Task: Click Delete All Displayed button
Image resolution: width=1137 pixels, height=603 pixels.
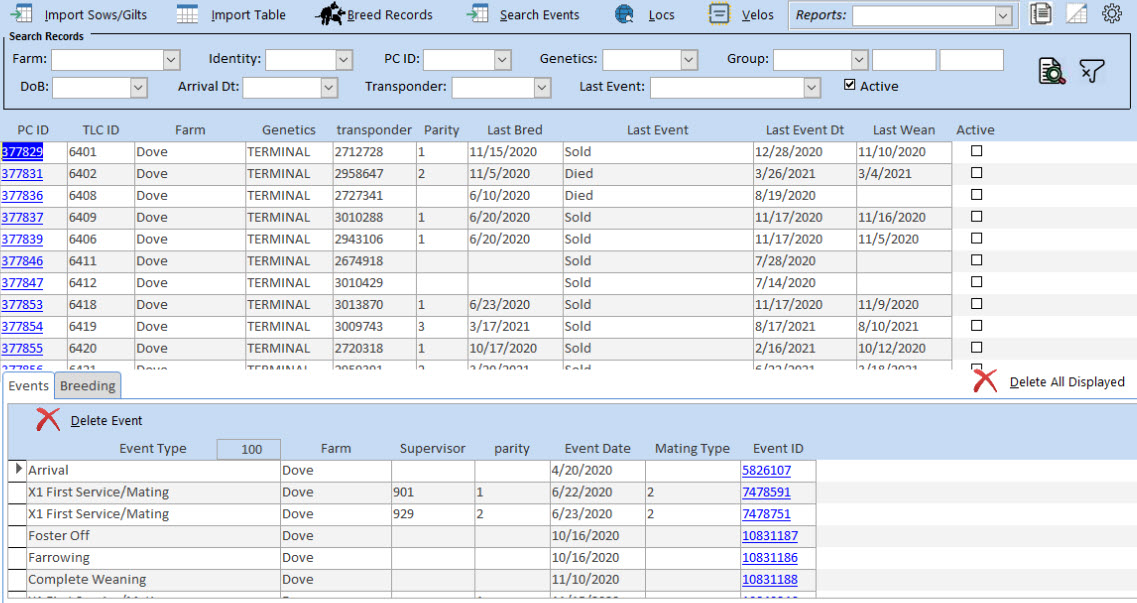Action: coord(1066,382)
